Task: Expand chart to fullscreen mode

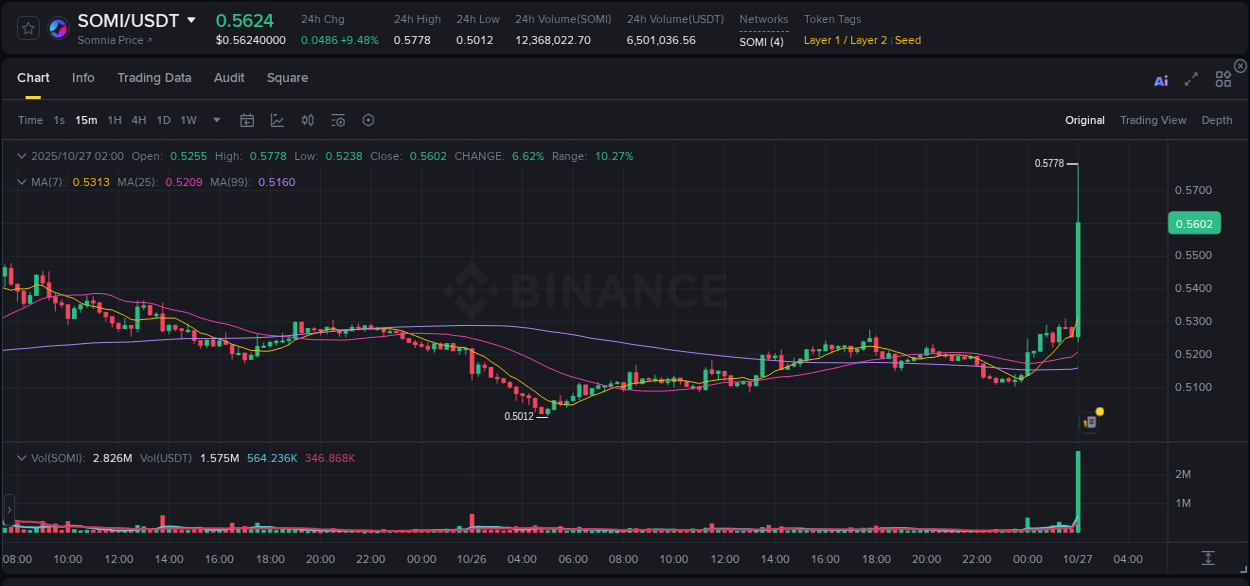Action: [x=1191, y=80]
